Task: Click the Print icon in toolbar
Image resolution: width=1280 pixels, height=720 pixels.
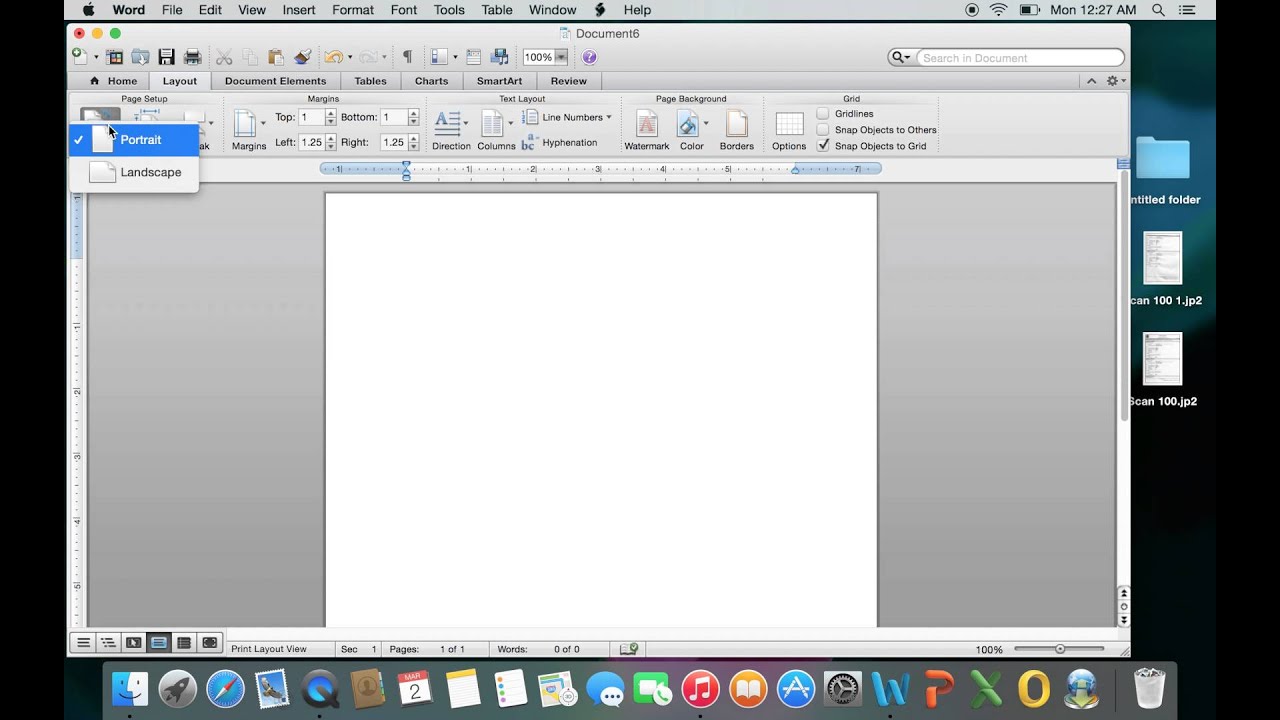Action: [193, 57]
